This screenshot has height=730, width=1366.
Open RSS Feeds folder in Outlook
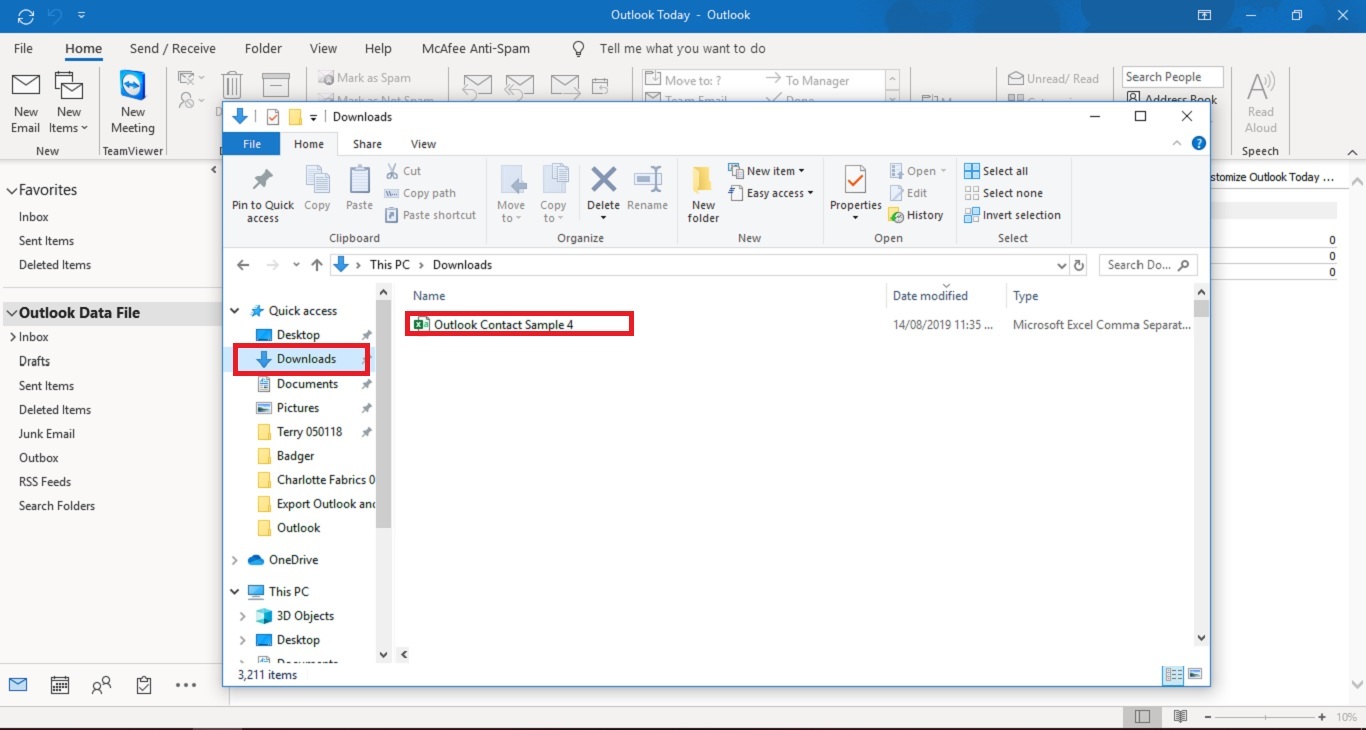point(45,482)
